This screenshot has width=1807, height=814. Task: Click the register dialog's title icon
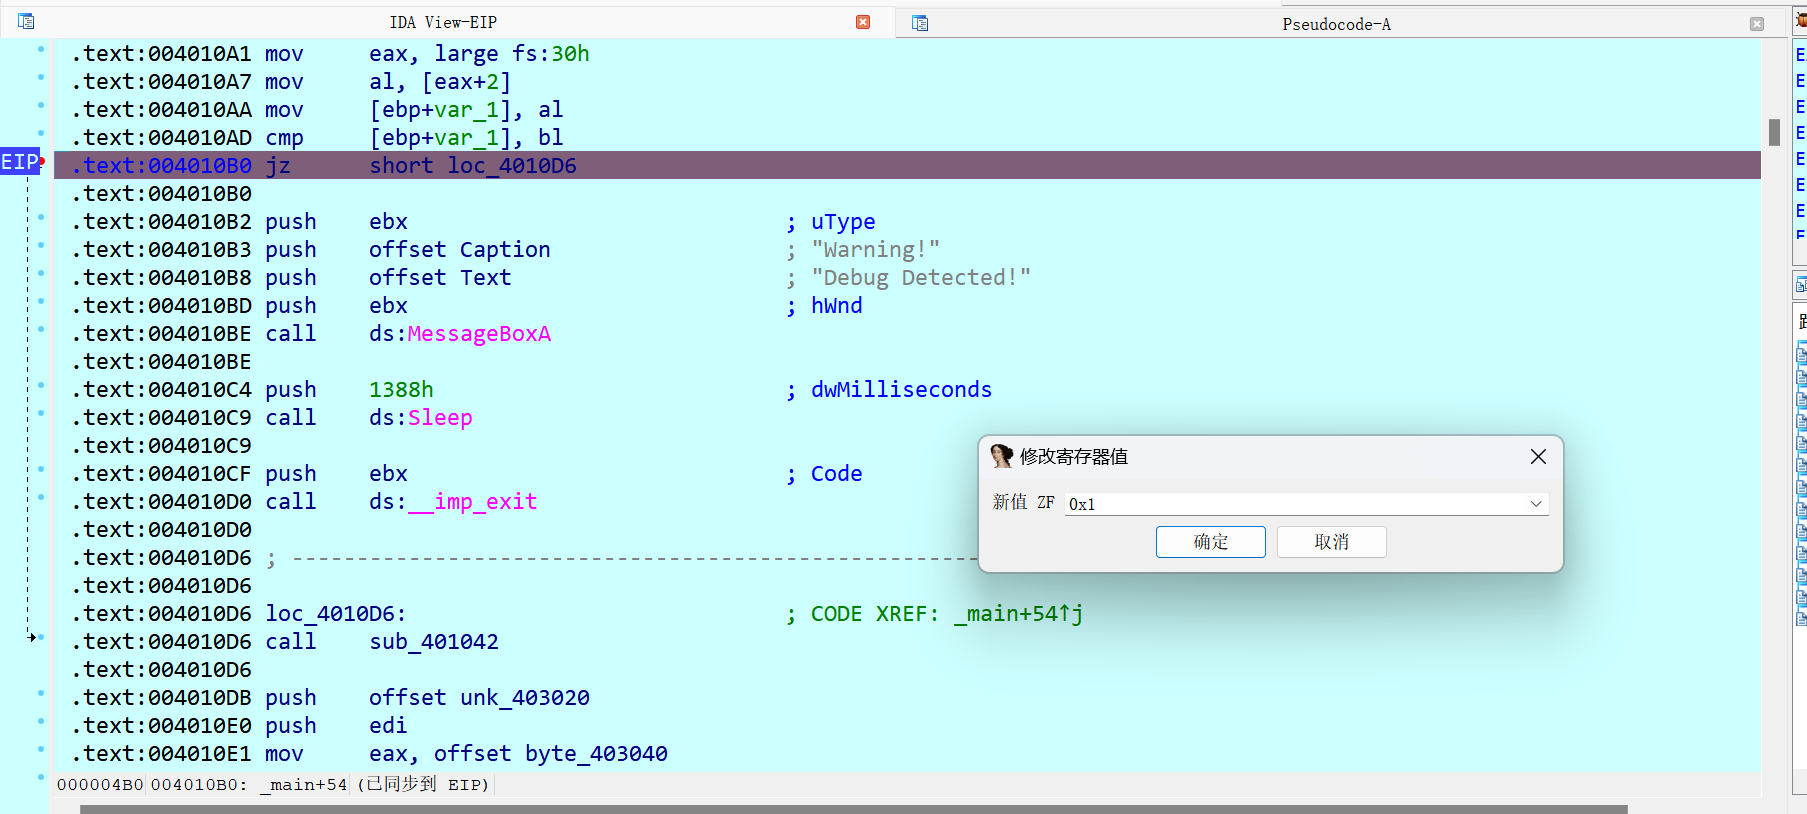(1001, 456)
